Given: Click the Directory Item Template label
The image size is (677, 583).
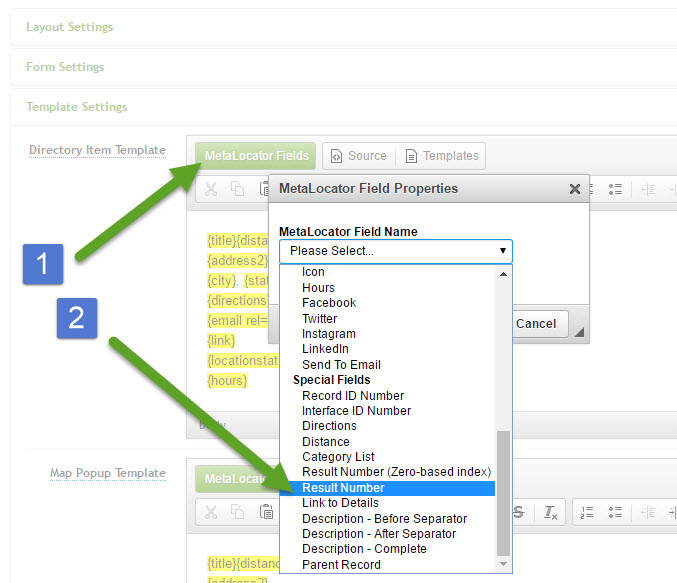Looking at the screenshot, I should click(97, 150).
